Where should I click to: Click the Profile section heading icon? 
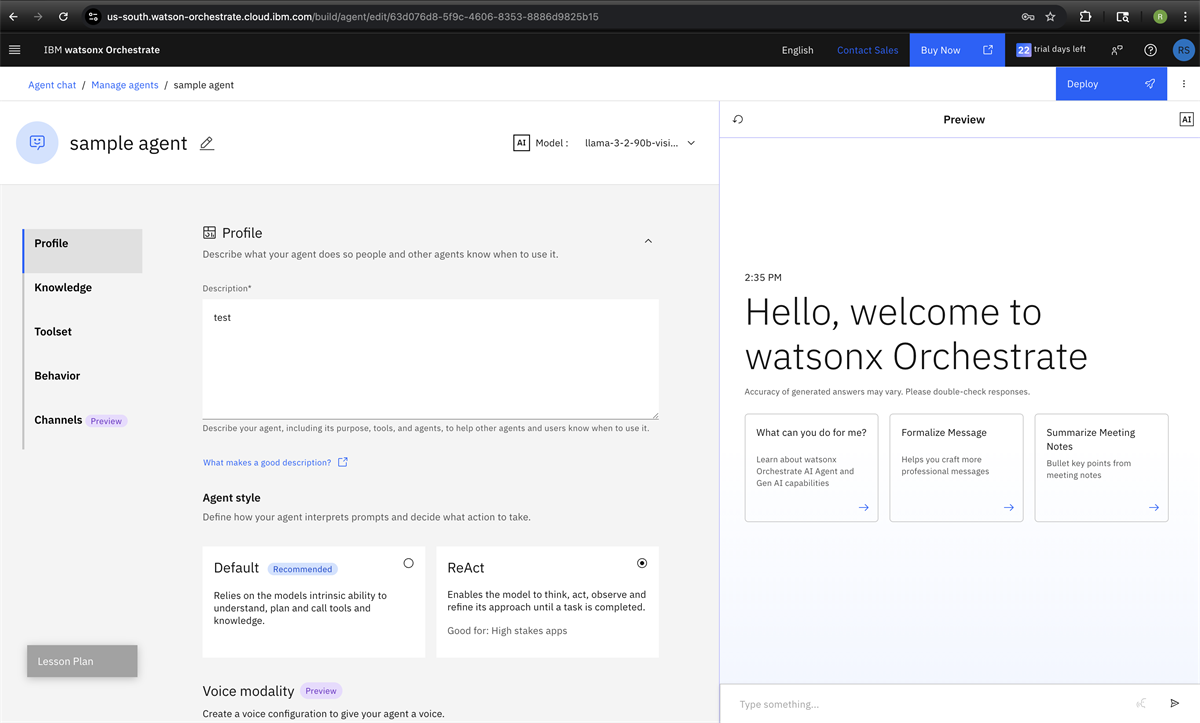(x=209, y=233)
